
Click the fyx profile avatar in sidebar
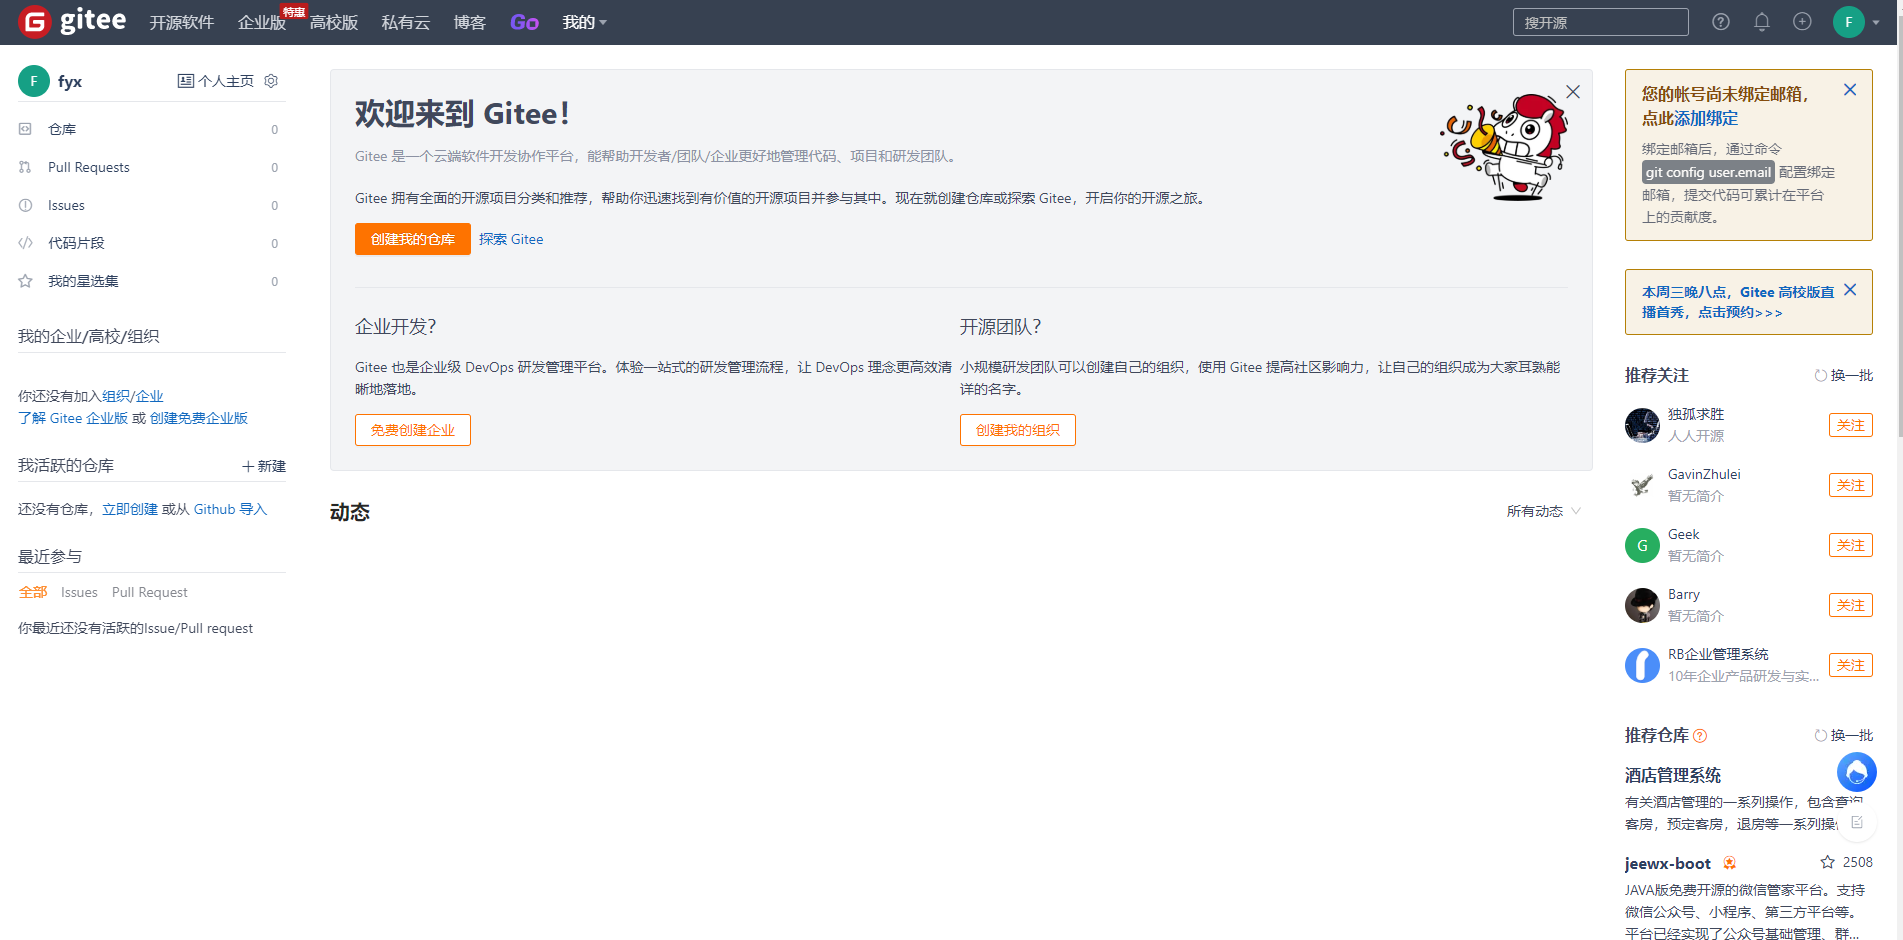coord(34,81)
